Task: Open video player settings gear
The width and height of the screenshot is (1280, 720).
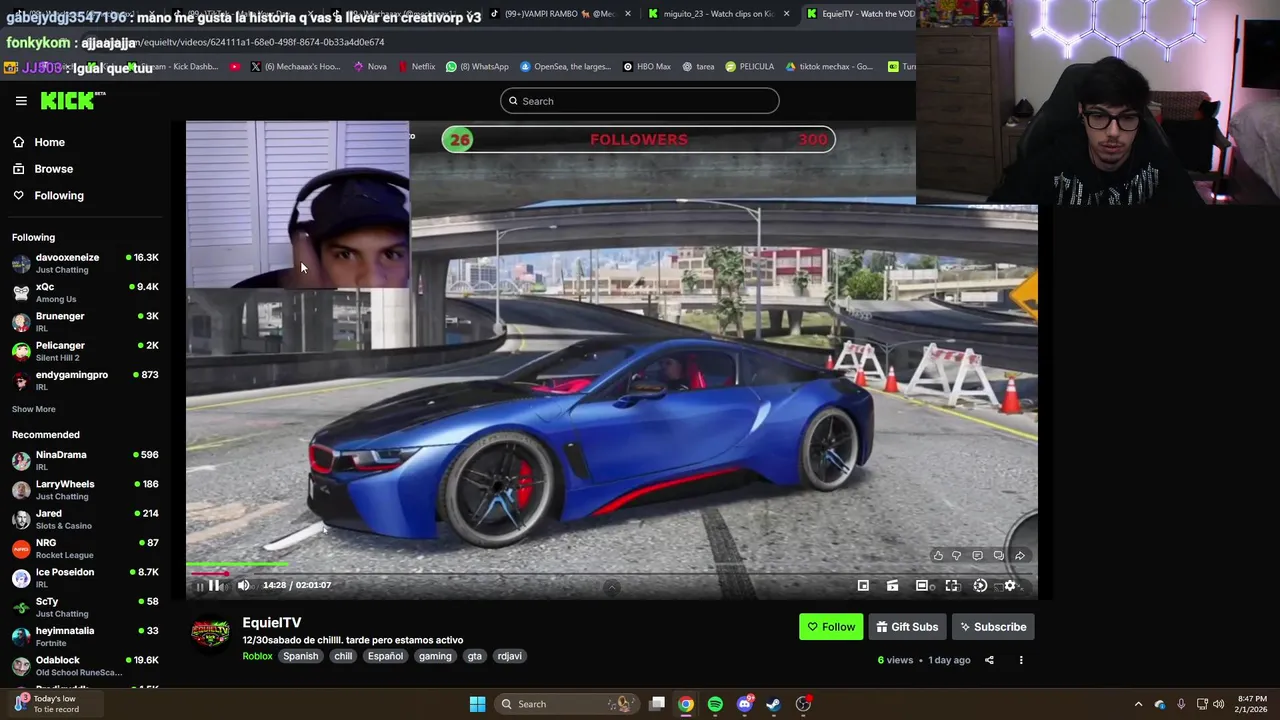Action: 1010,585
